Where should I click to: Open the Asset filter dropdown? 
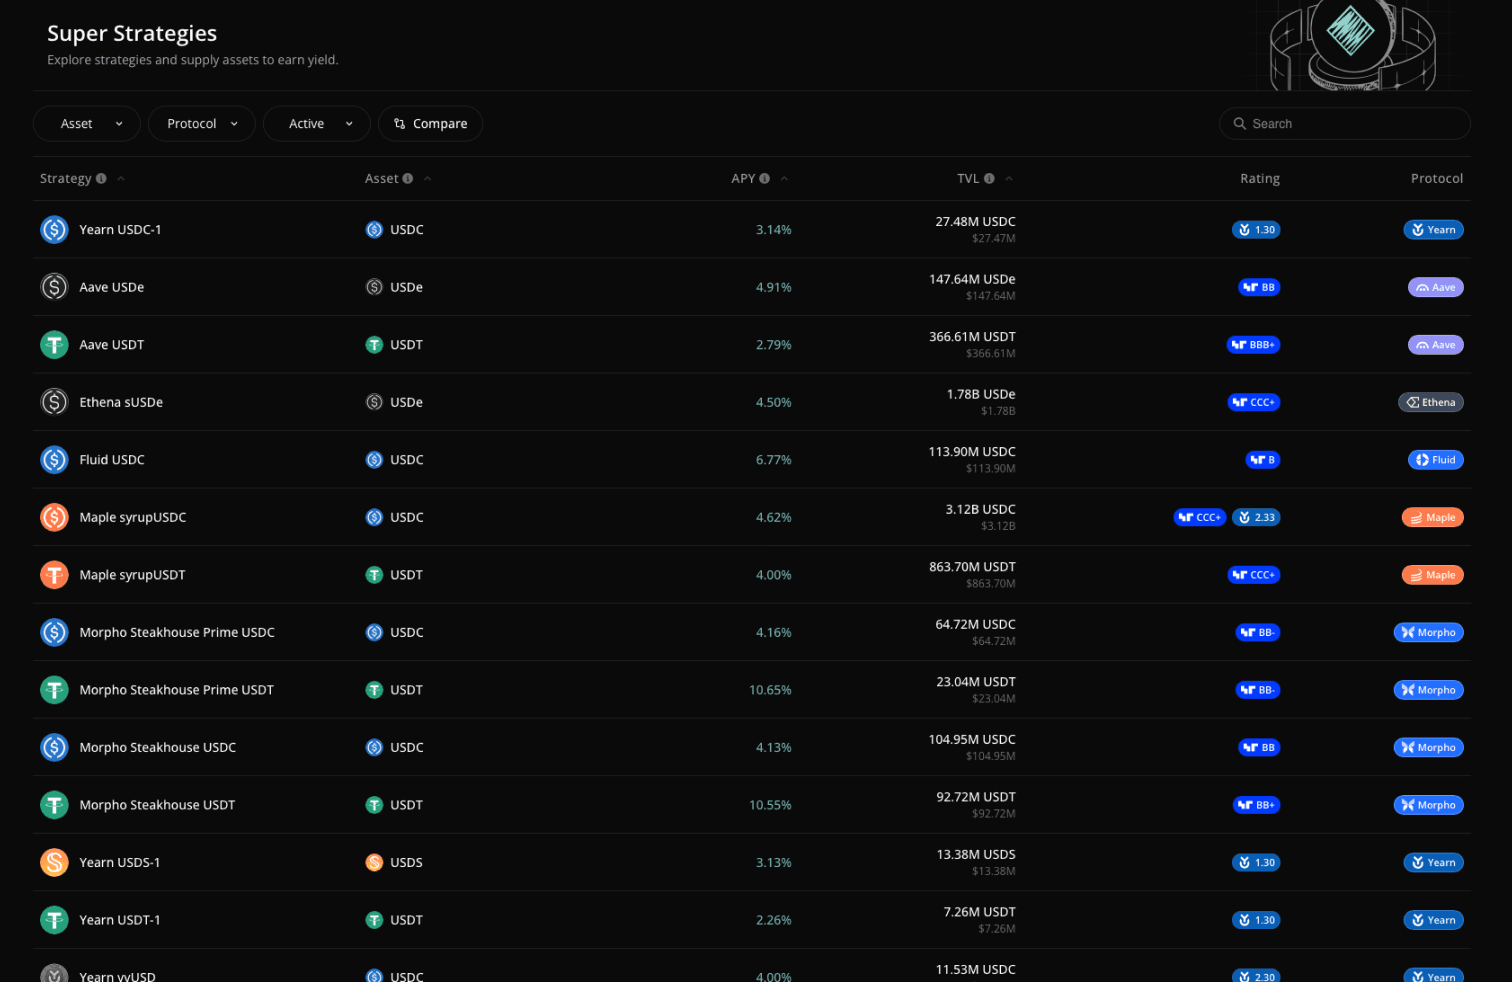86,124
